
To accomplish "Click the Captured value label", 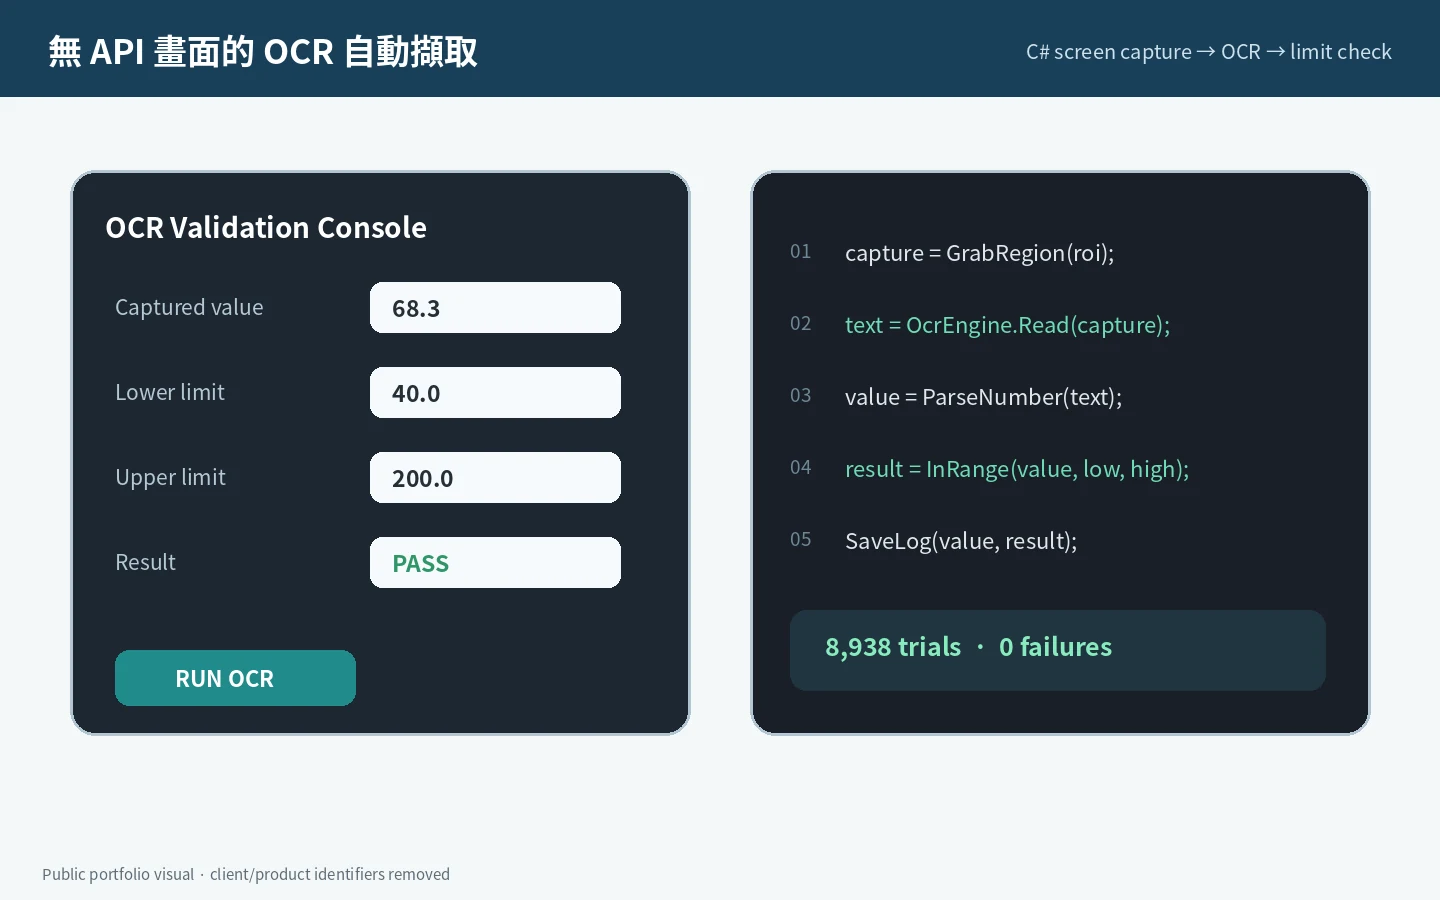I will pyautogui.click(x=189, y=308).
